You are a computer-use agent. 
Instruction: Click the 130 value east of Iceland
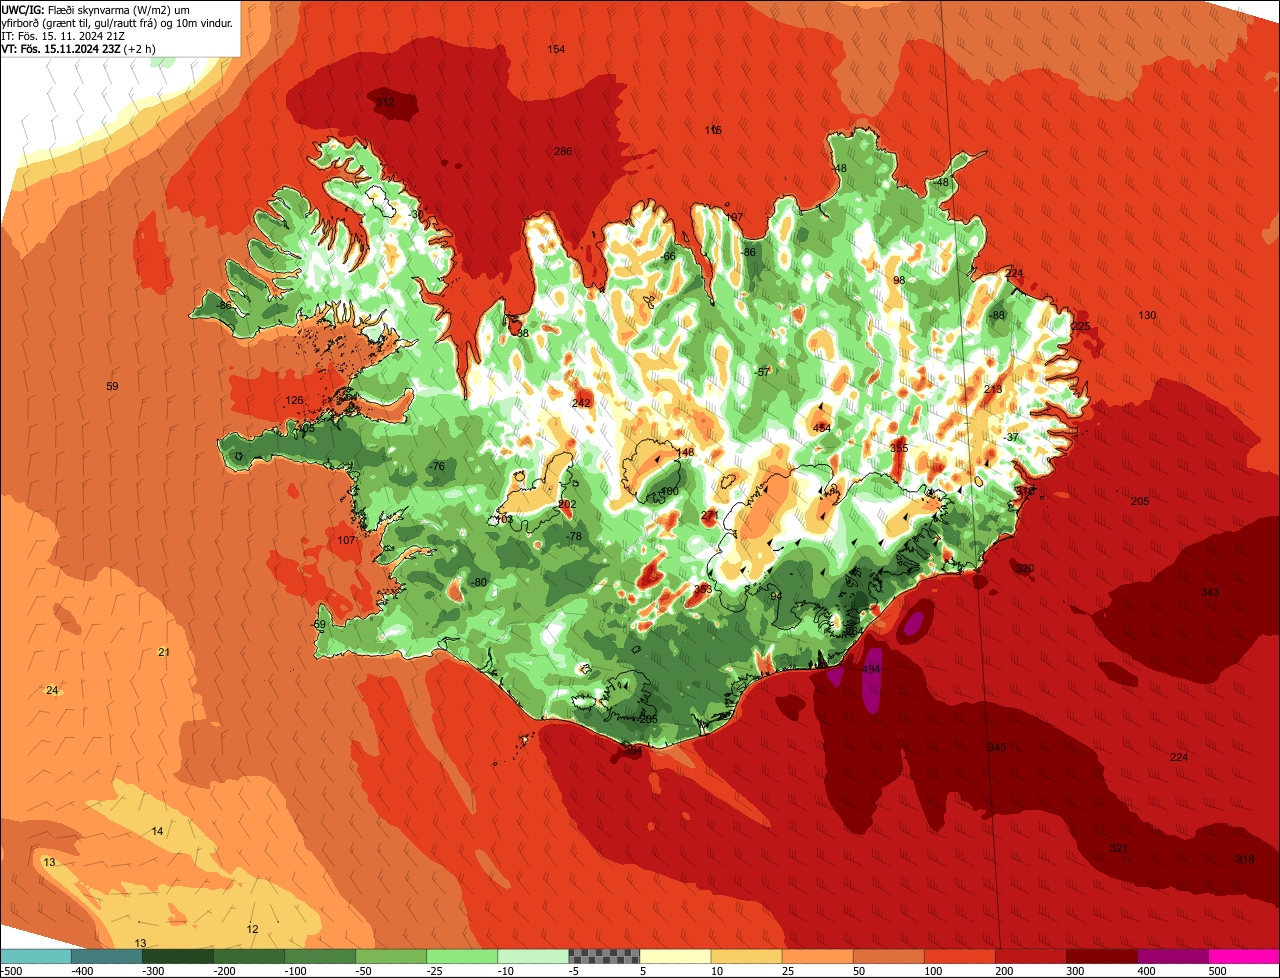coord(1147,315)
